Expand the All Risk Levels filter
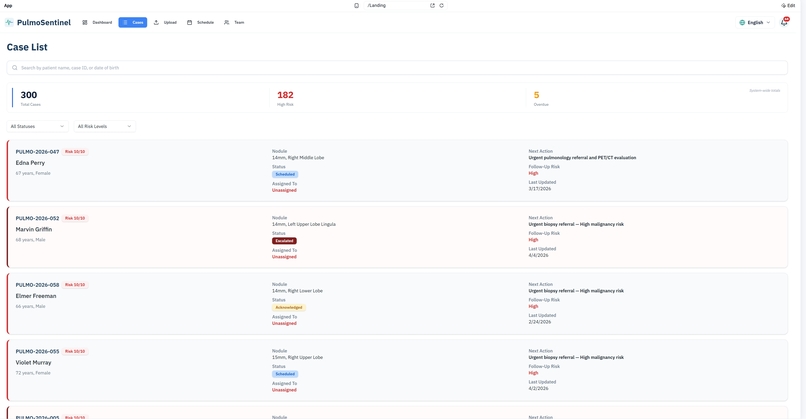 coord(104,126)
